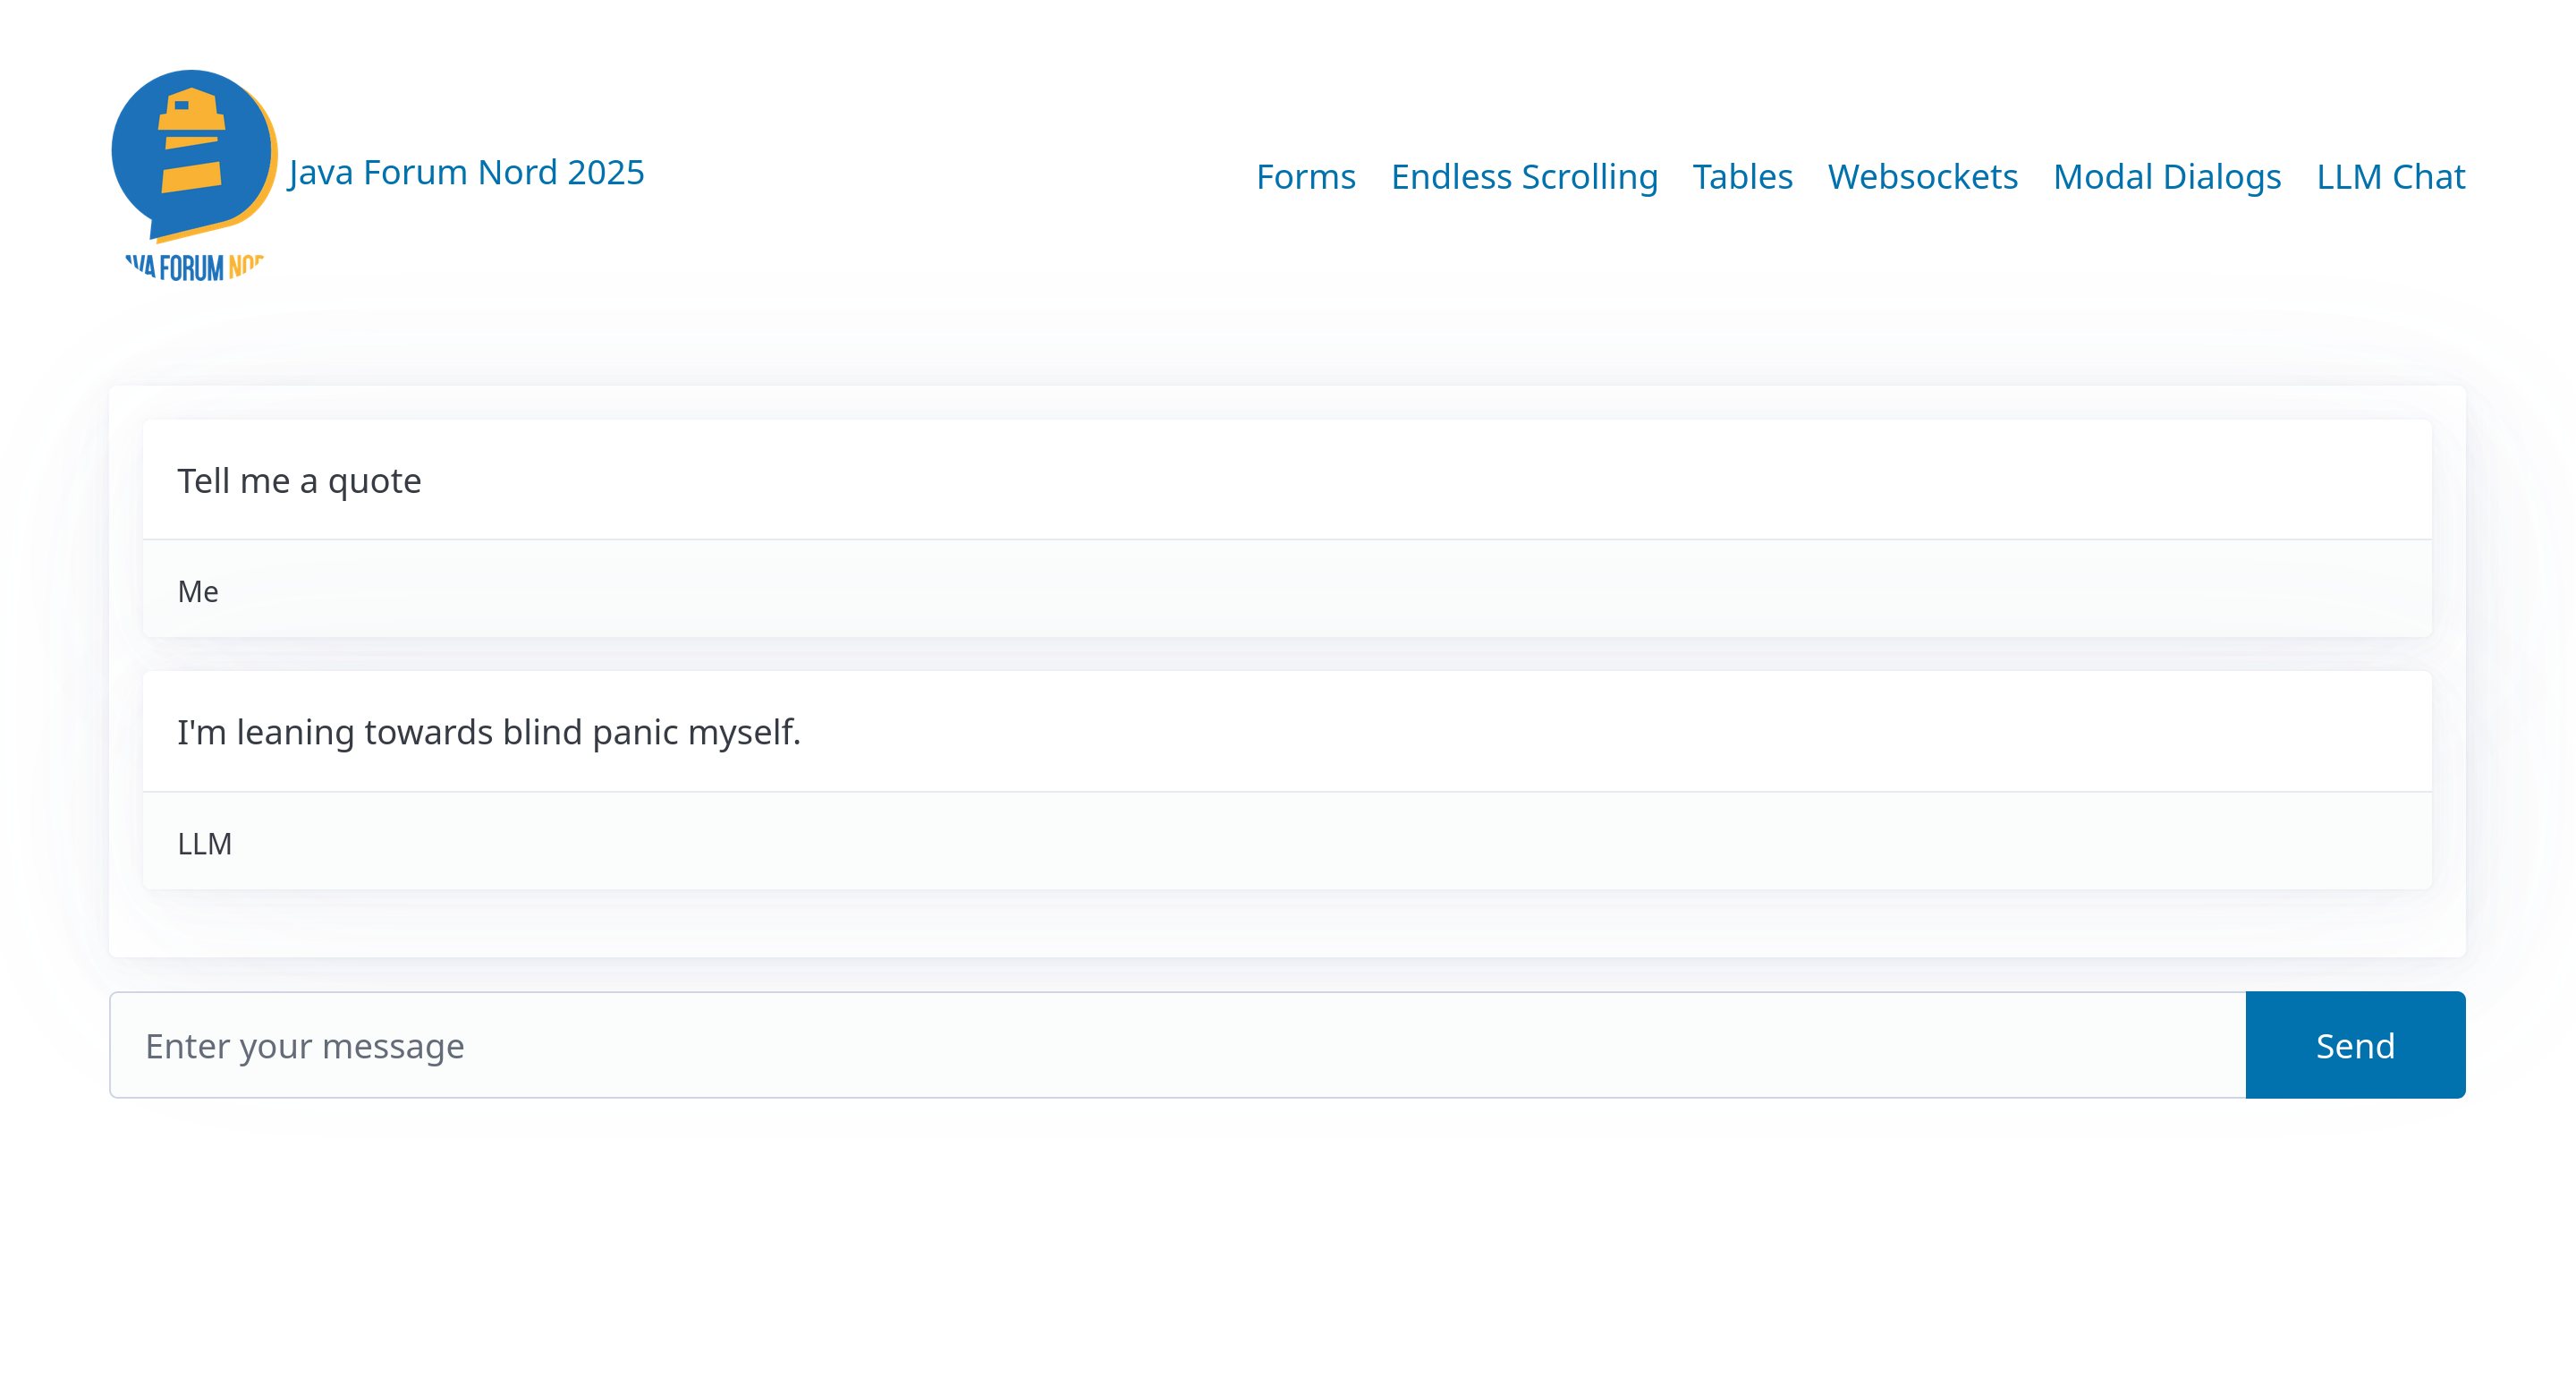Click the 'LLM' sender label

[205, 842]
